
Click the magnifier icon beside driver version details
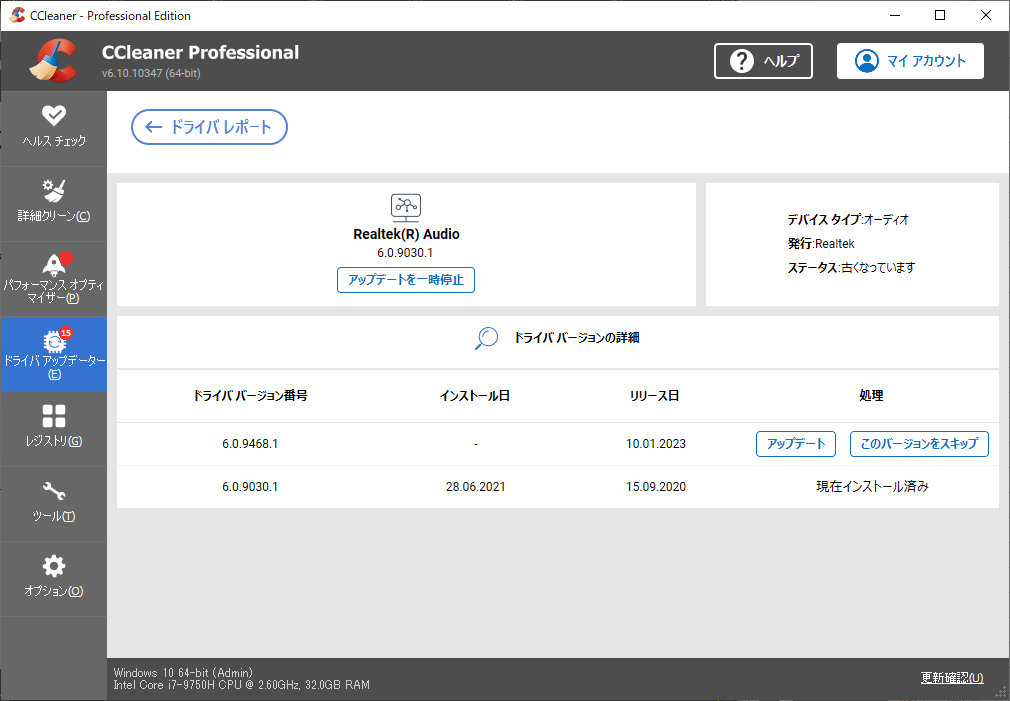pyautogui.click(x=486, y=338)
